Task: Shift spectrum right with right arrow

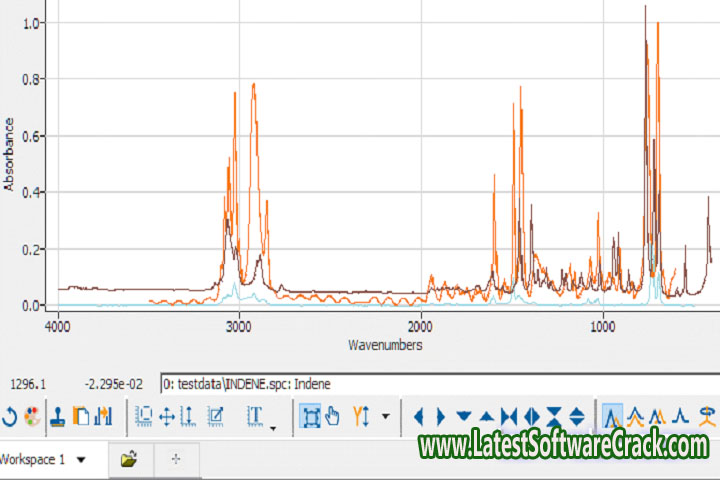Action: (441, 415)
